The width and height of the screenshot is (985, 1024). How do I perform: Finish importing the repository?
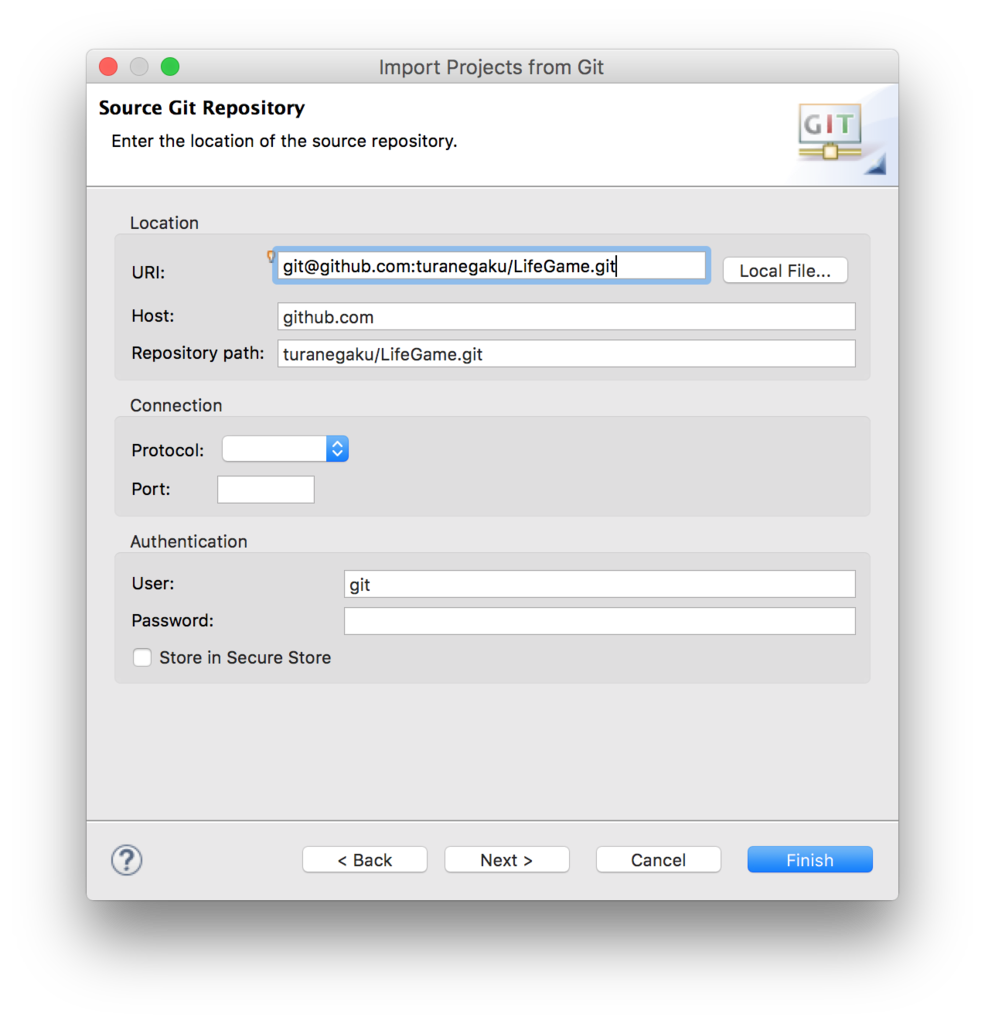pyautogui.click(x=809, y=859)
